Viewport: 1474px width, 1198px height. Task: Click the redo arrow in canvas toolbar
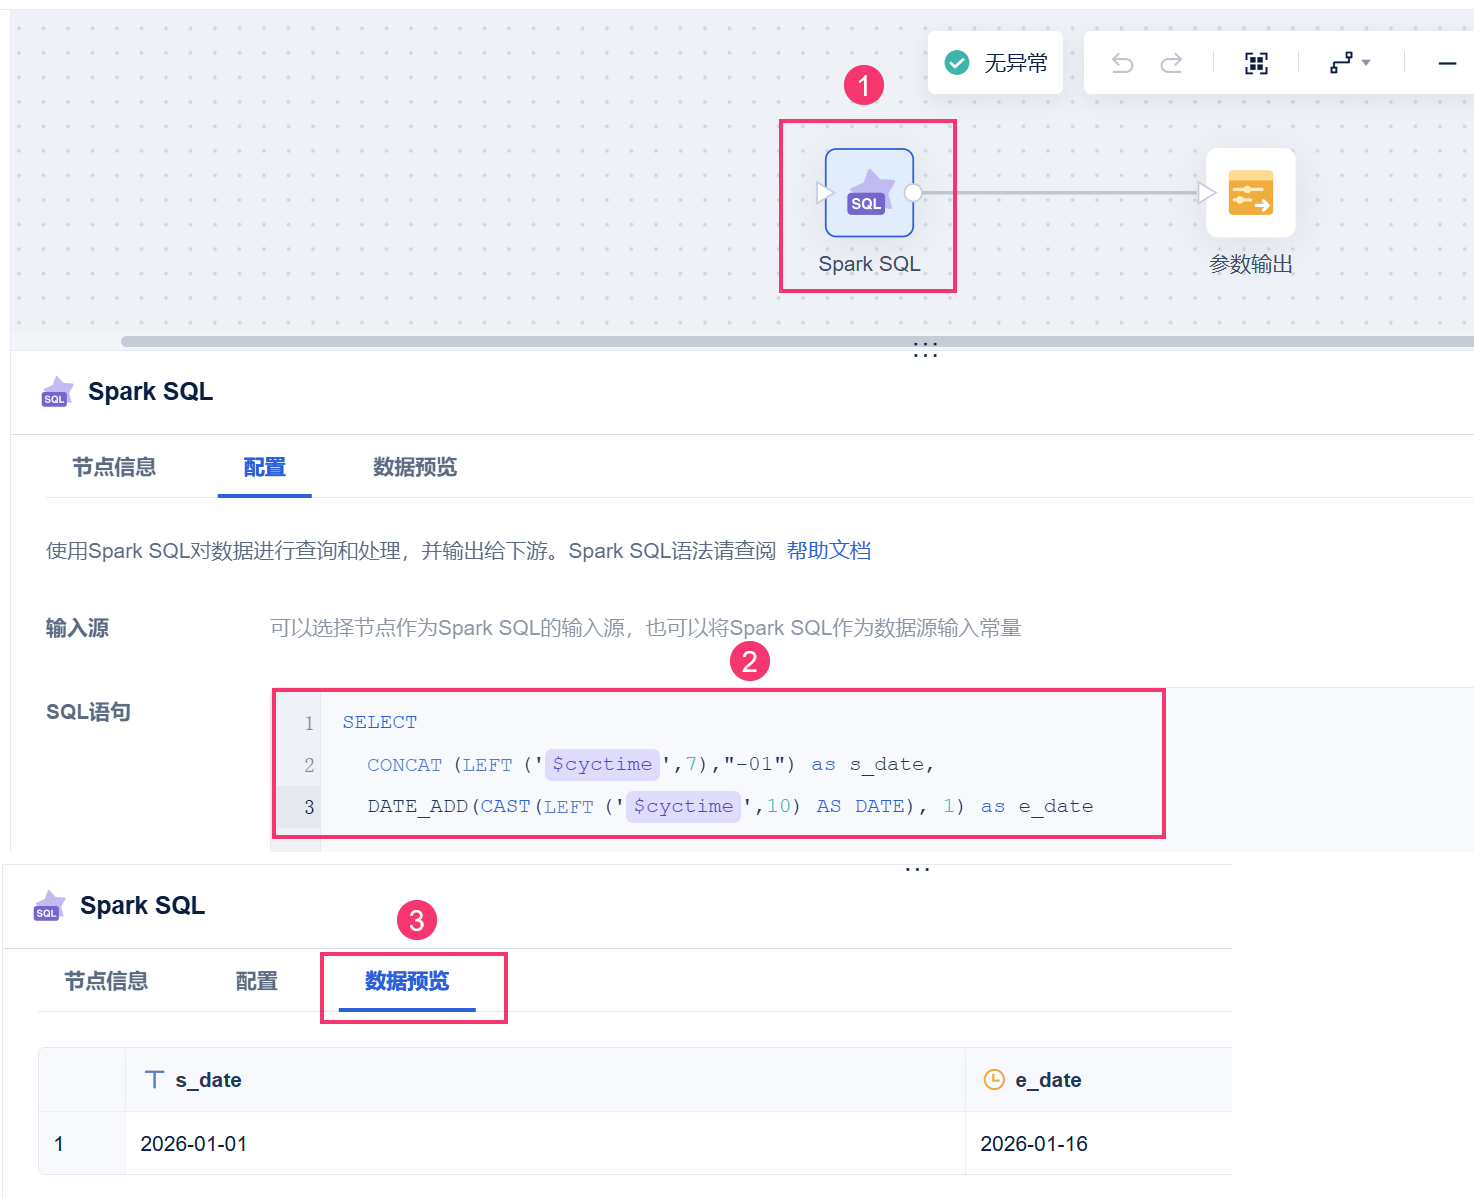[1171, 64]
